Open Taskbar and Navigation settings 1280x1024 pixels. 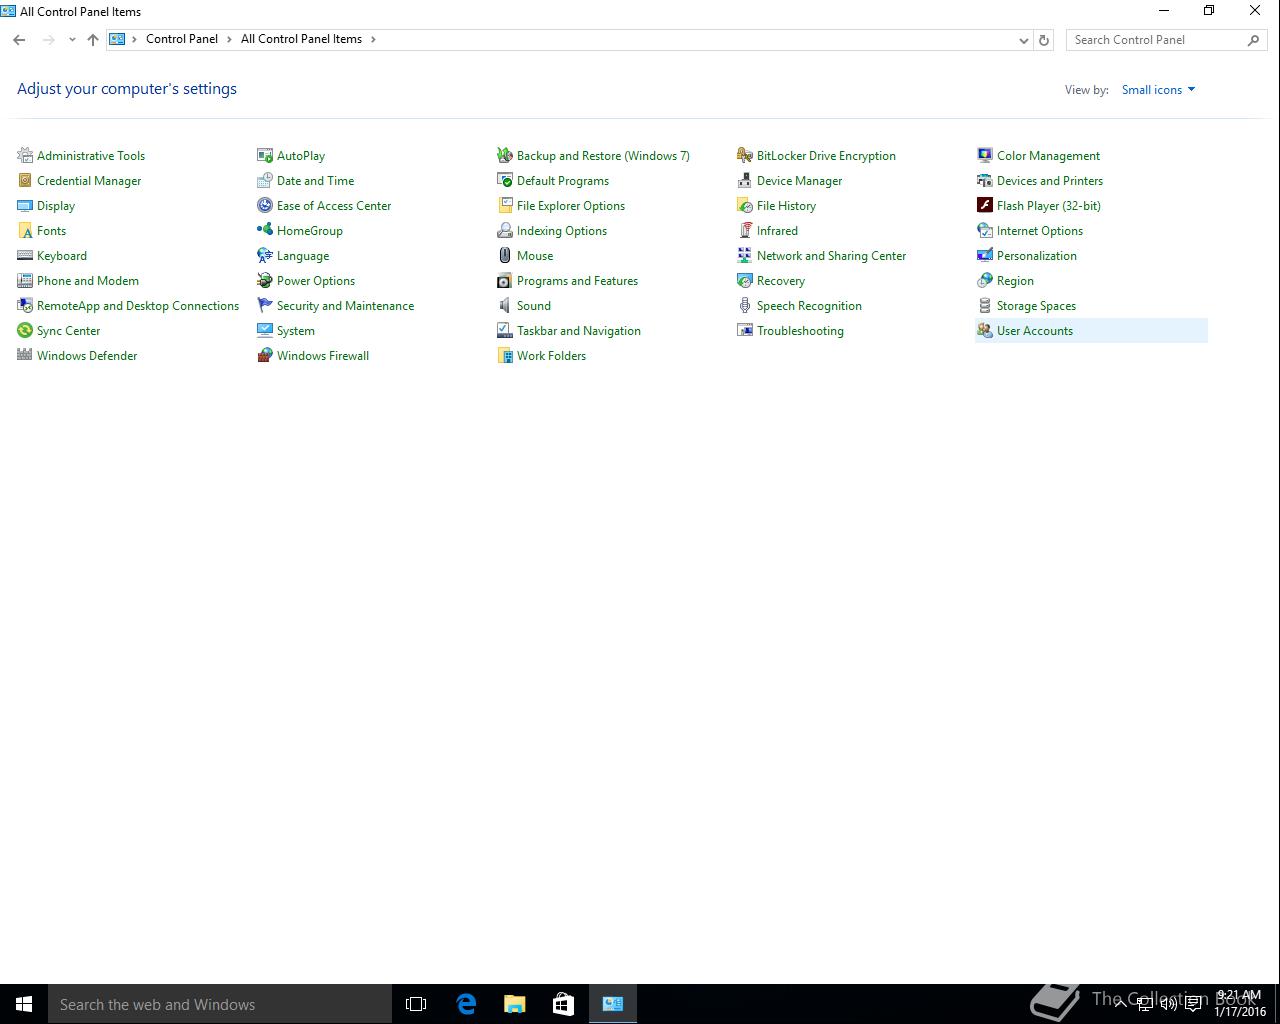coord(579,331)
